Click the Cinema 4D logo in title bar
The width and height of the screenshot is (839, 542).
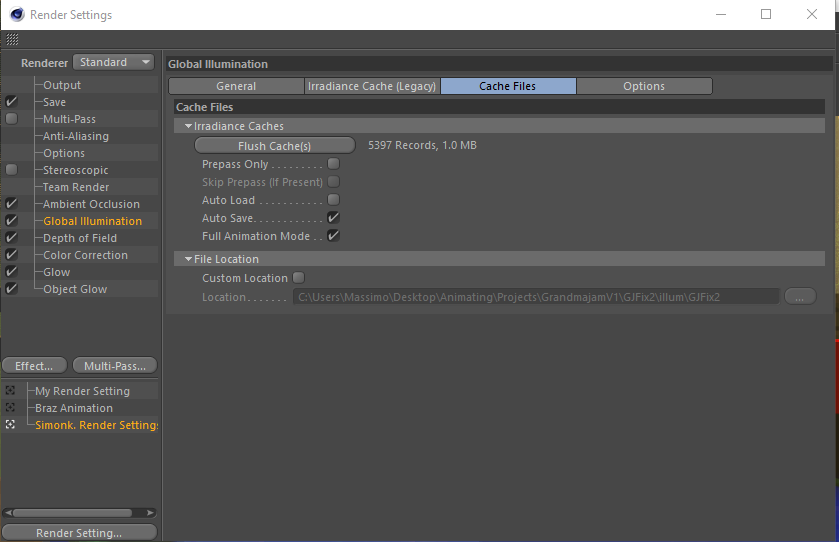[17, 14]
